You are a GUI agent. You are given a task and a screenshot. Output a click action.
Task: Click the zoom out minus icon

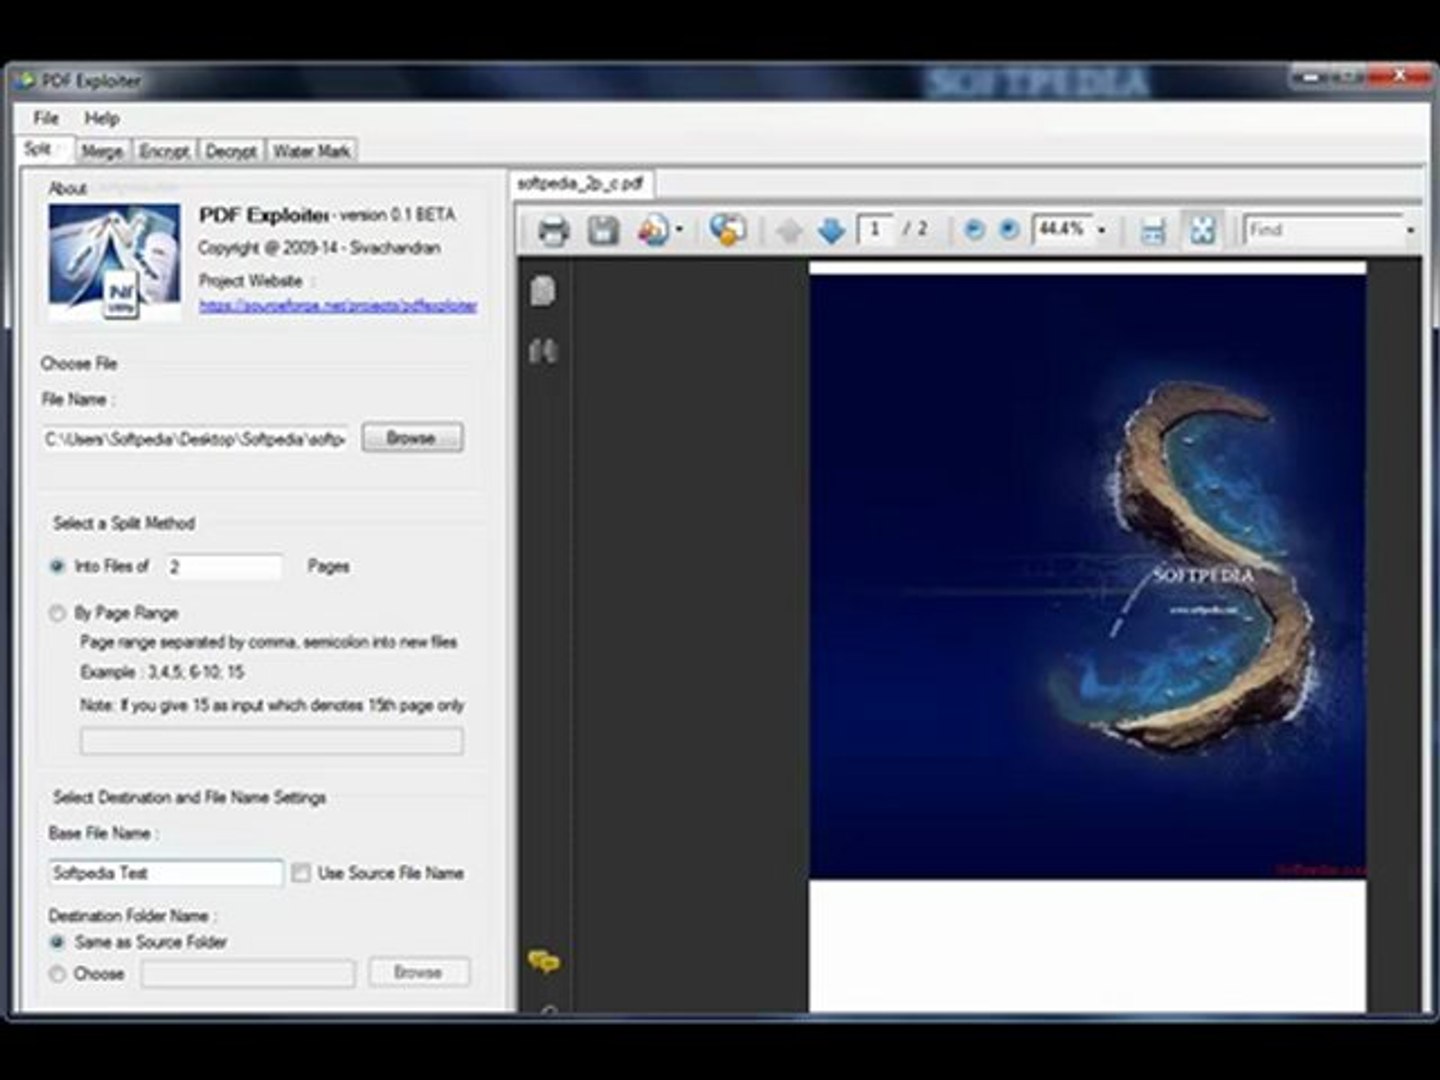(x=973, y=230)
